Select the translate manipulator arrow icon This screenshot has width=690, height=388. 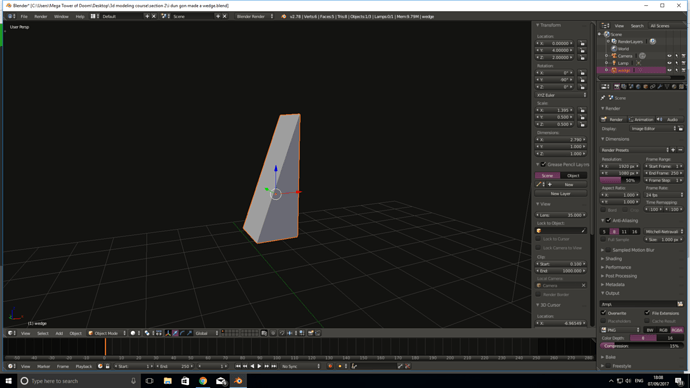[x=175, y=333]
